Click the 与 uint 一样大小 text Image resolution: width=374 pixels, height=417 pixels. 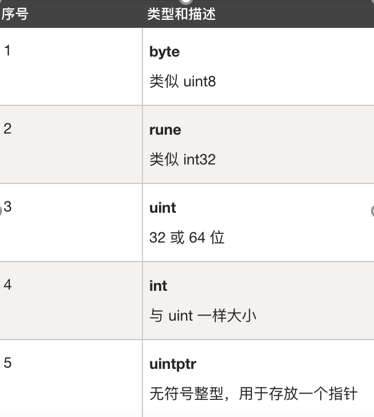point(203,316)
